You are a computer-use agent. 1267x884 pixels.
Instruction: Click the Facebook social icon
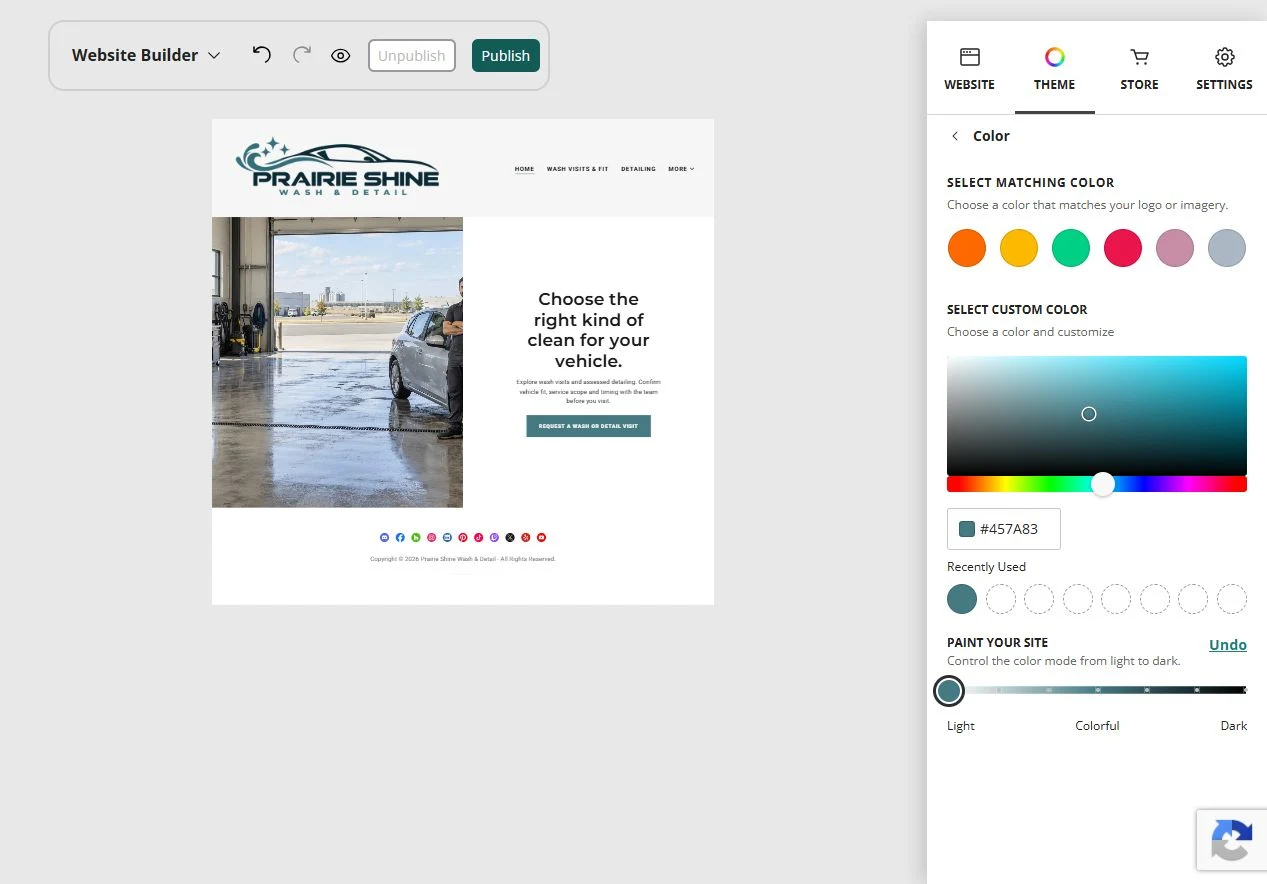click(x=400, y=538)
